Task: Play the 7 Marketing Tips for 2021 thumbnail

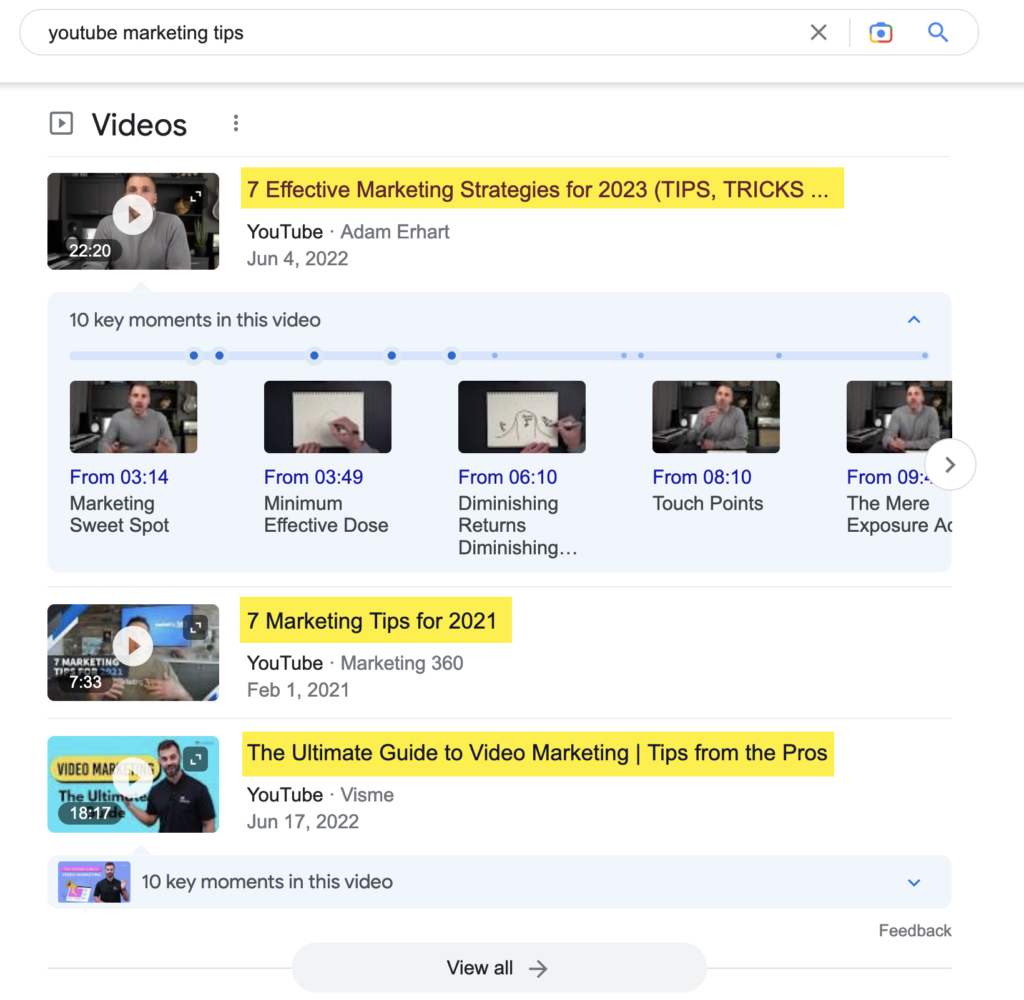Action: (132, 646)
